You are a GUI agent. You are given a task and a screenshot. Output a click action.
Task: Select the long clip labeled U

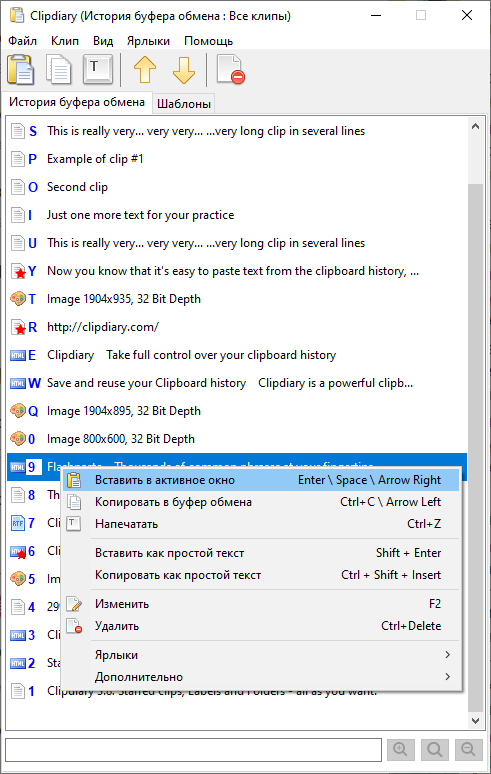click(x=237, y=243)
